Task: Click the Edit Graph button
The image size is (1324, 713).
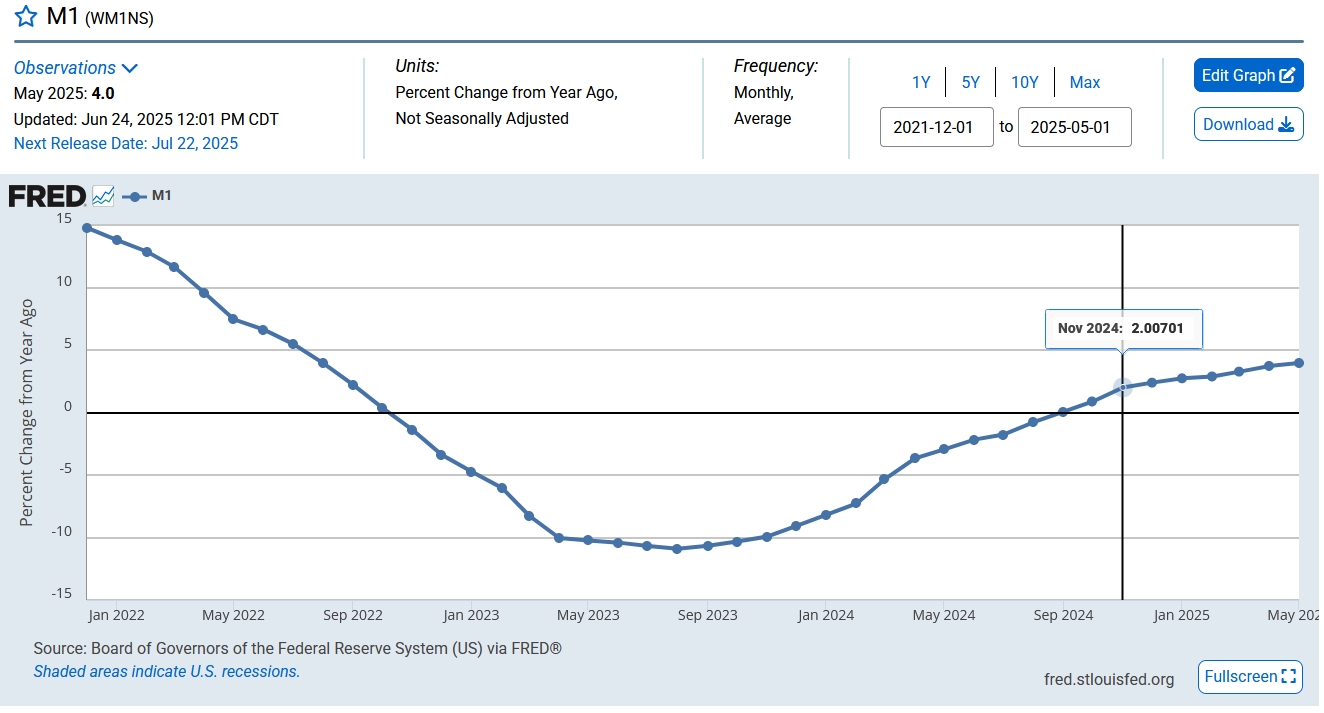Action: point(1248,75)
